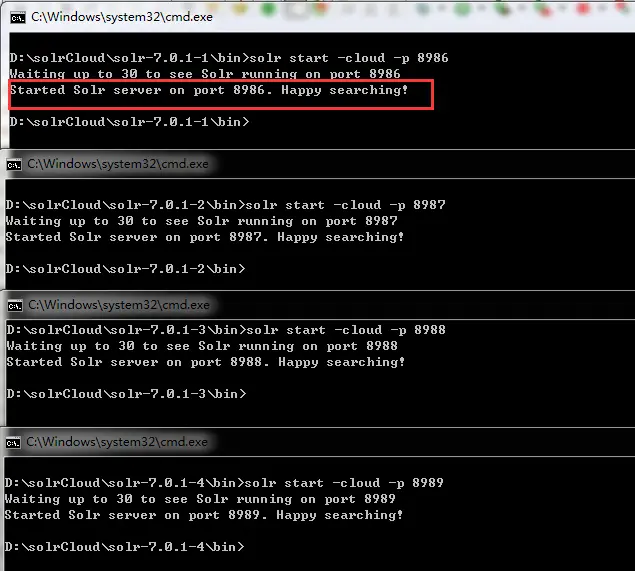Click 'Waiting up to 30' line for port 8988

(x=202, y=346)
